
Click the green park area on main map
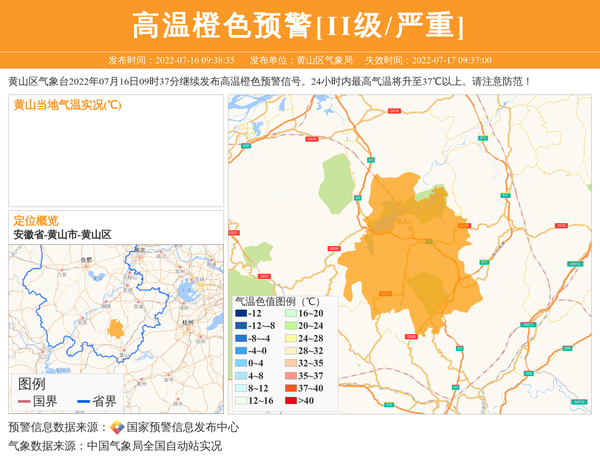point(338,182)
